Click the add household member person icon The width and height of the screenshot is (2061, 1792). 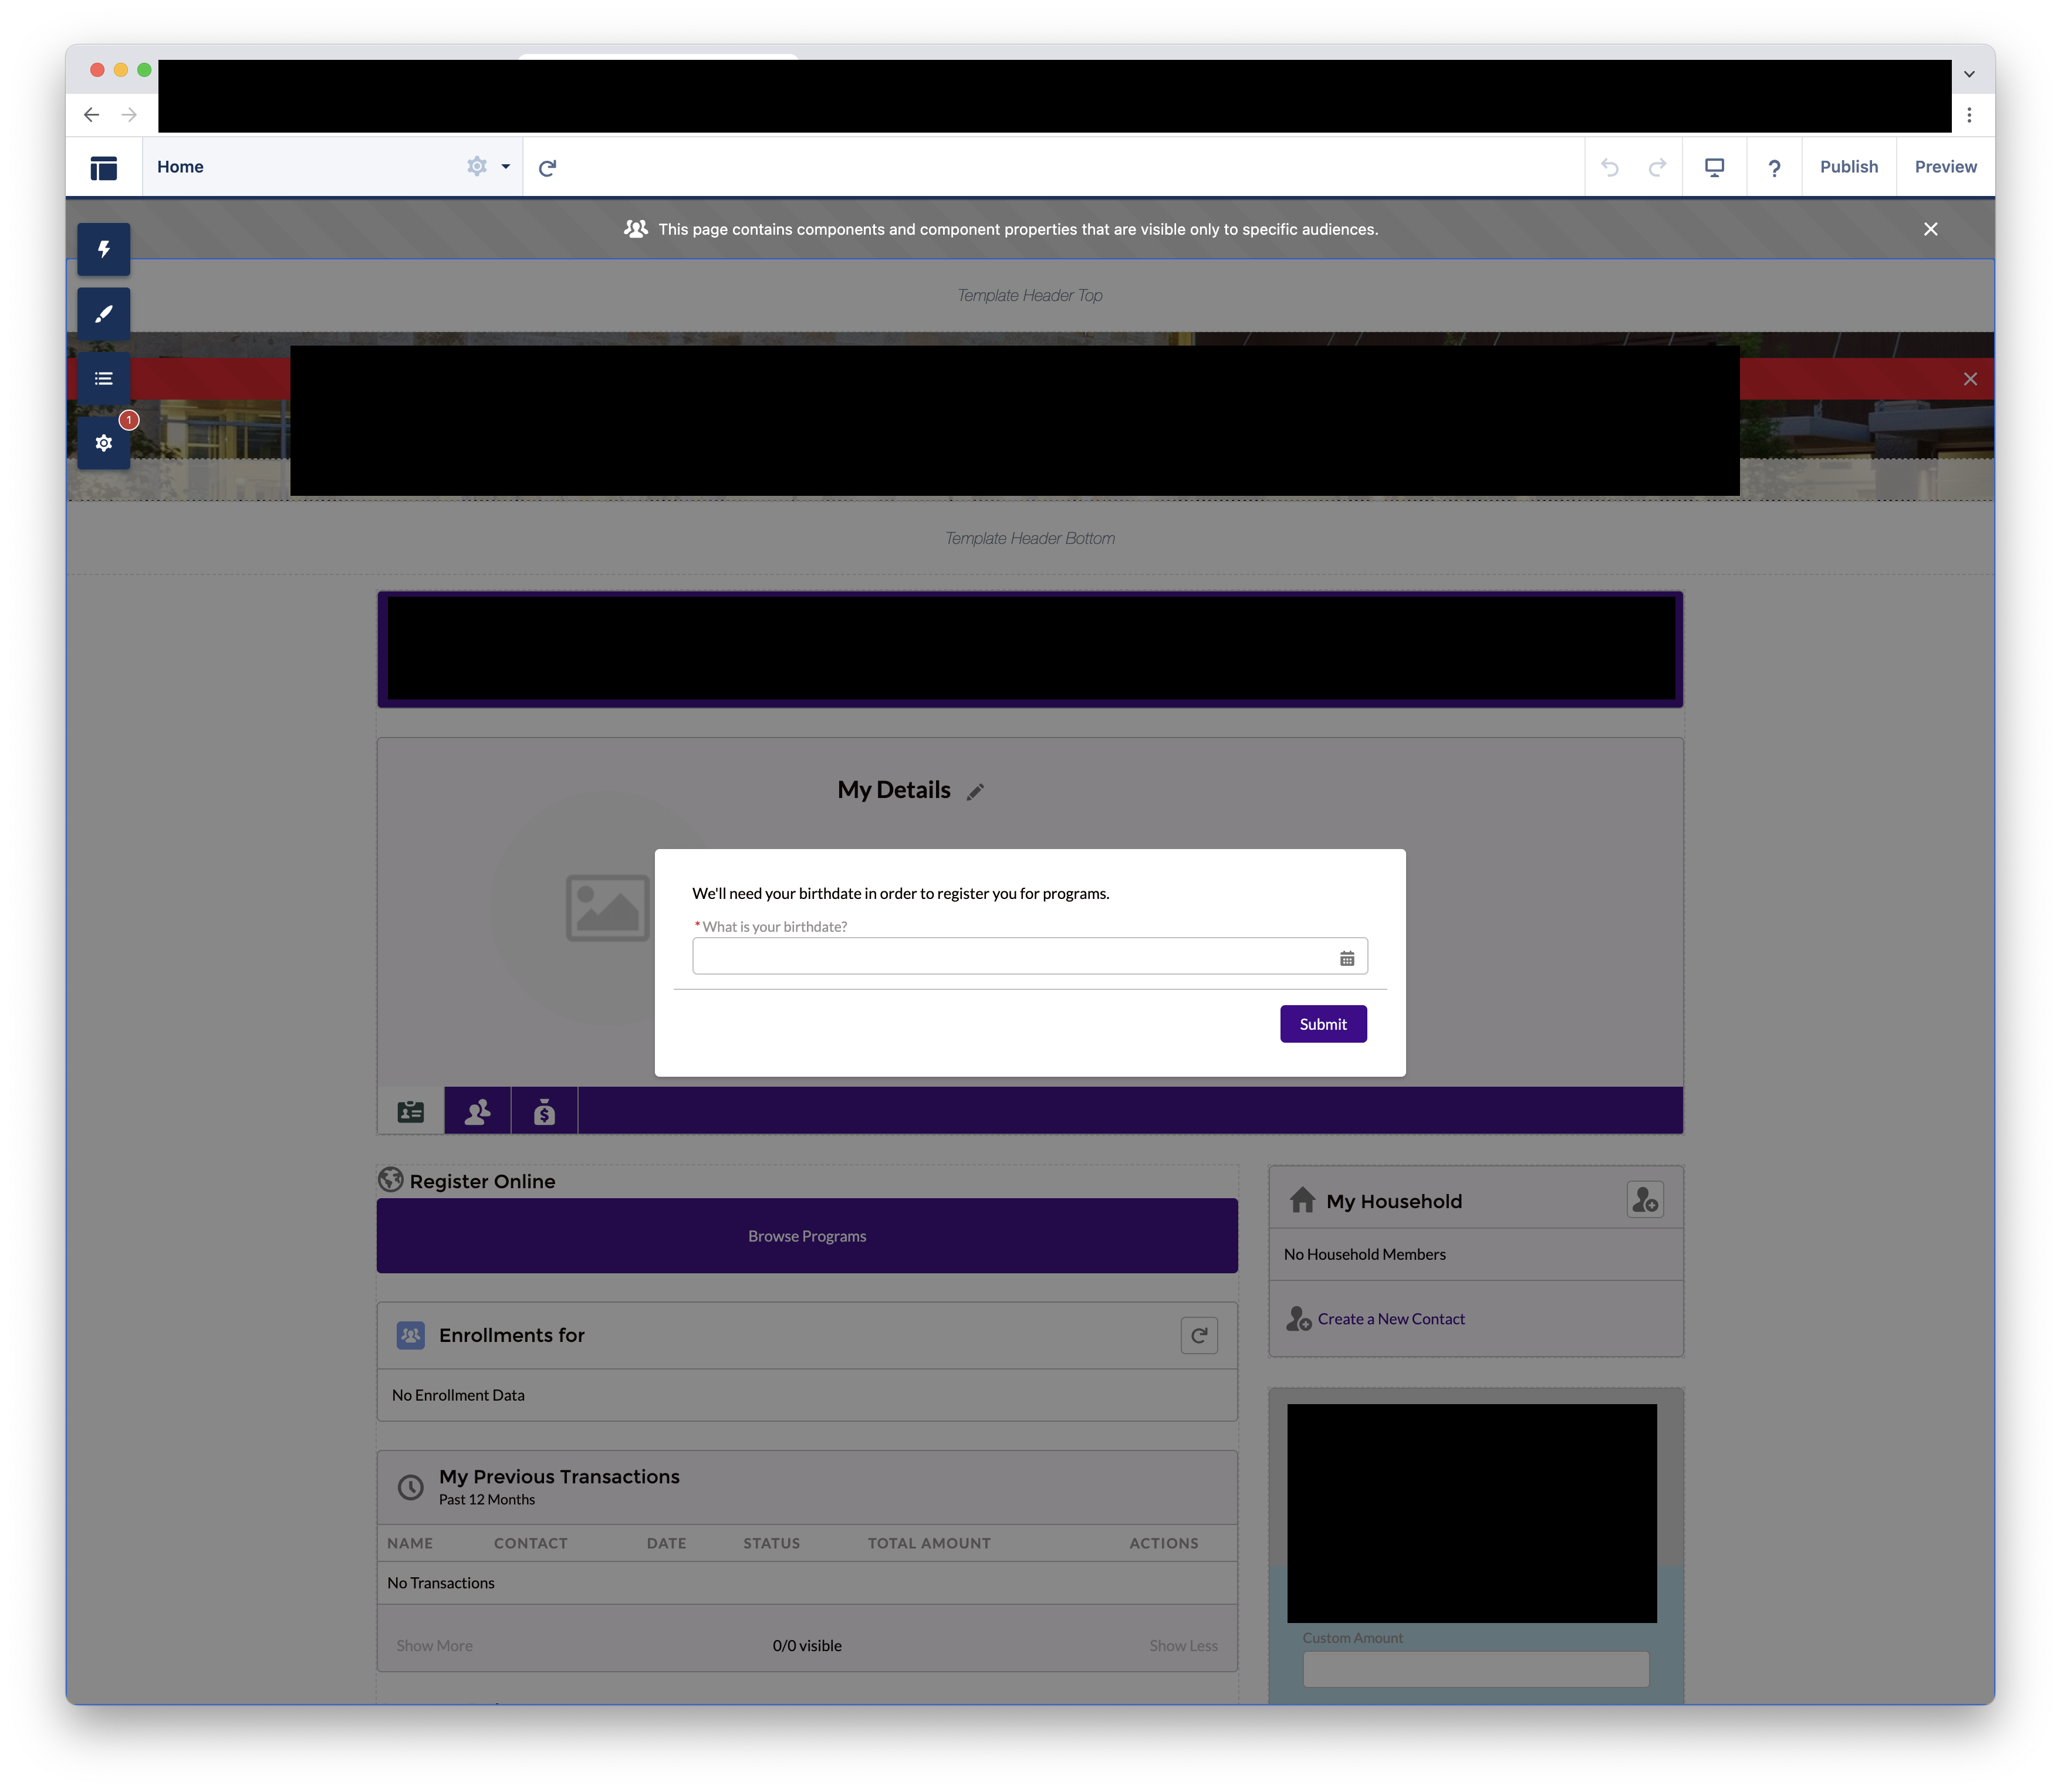(1645, 1200)
